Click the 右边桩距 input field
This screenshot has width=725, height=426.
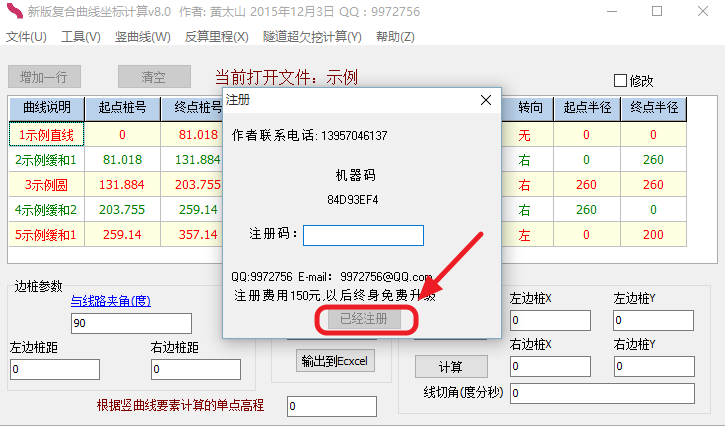point(196,370)
